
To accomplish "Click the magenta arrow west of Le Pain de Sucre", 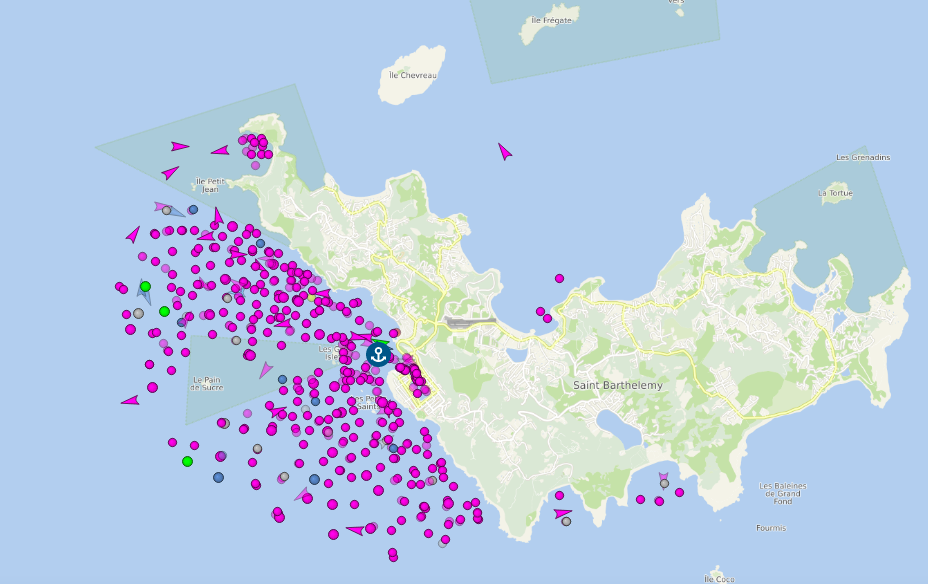I will click(x=130, y=401).
